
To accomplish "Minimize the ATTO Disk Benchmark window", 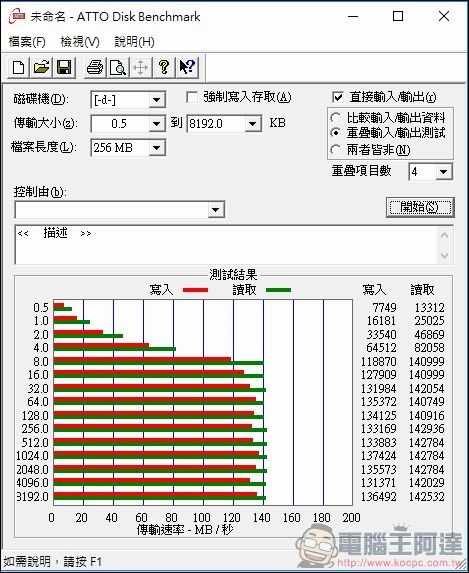I will point(353,16).
